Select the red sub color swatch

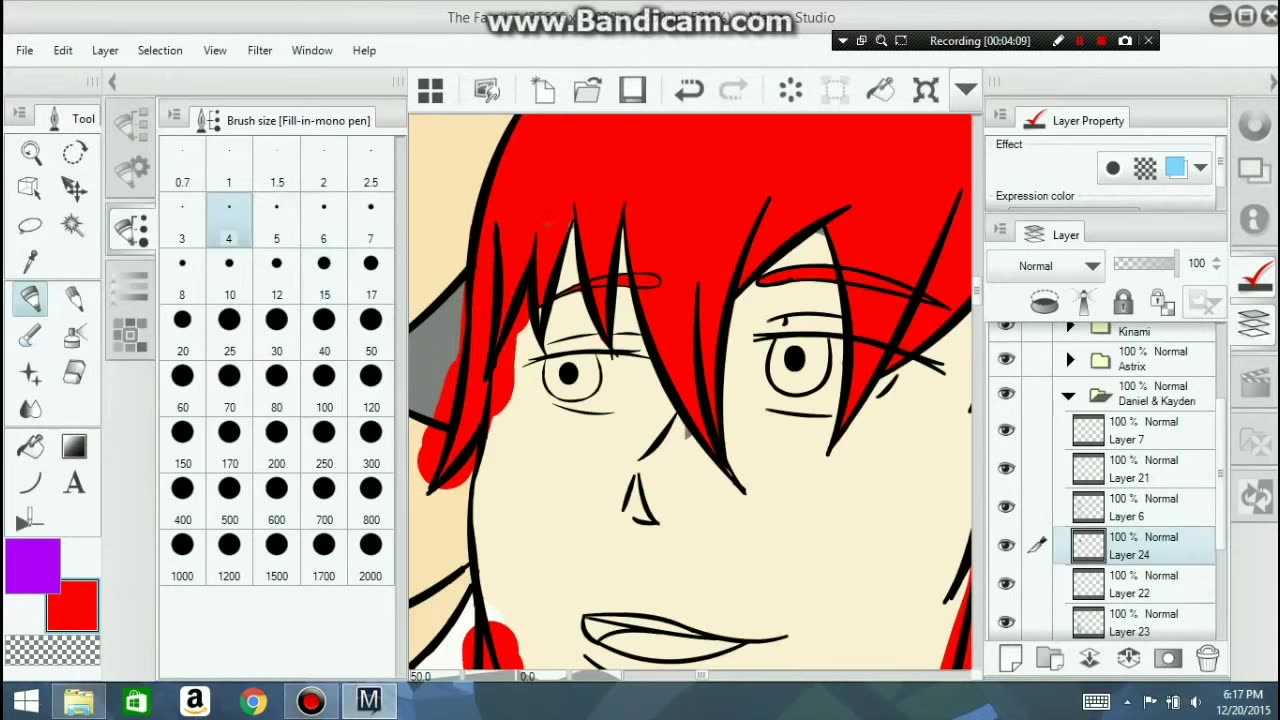(72, 605)
